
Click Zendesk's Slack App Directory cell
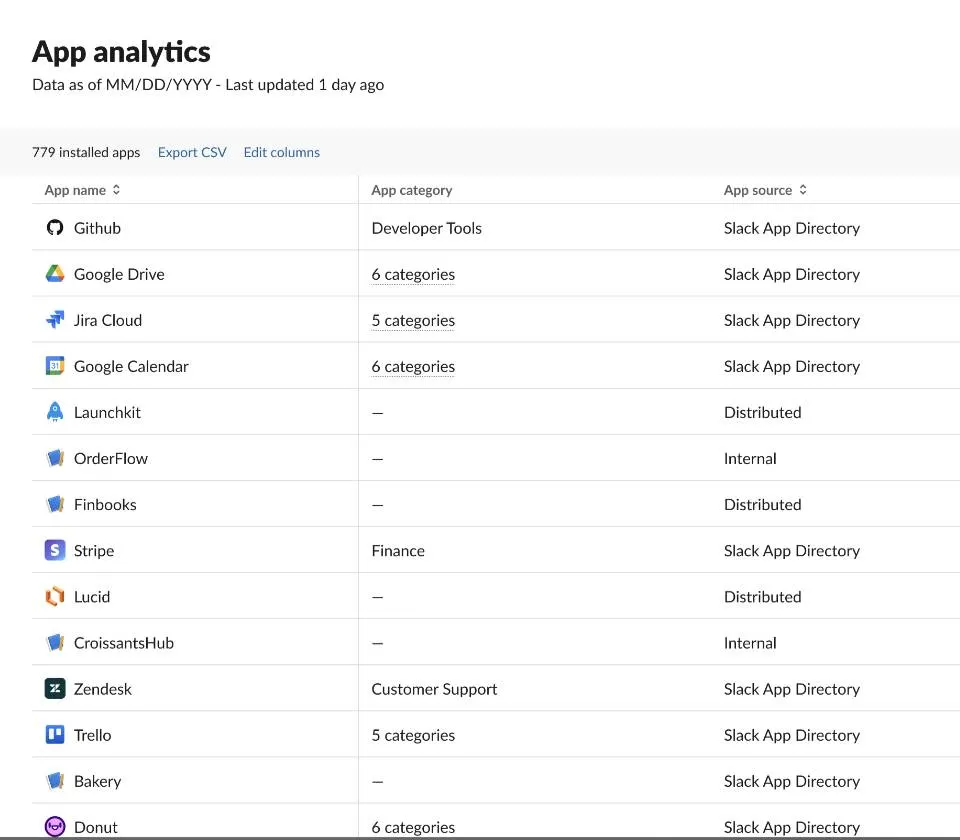(792, 689)
